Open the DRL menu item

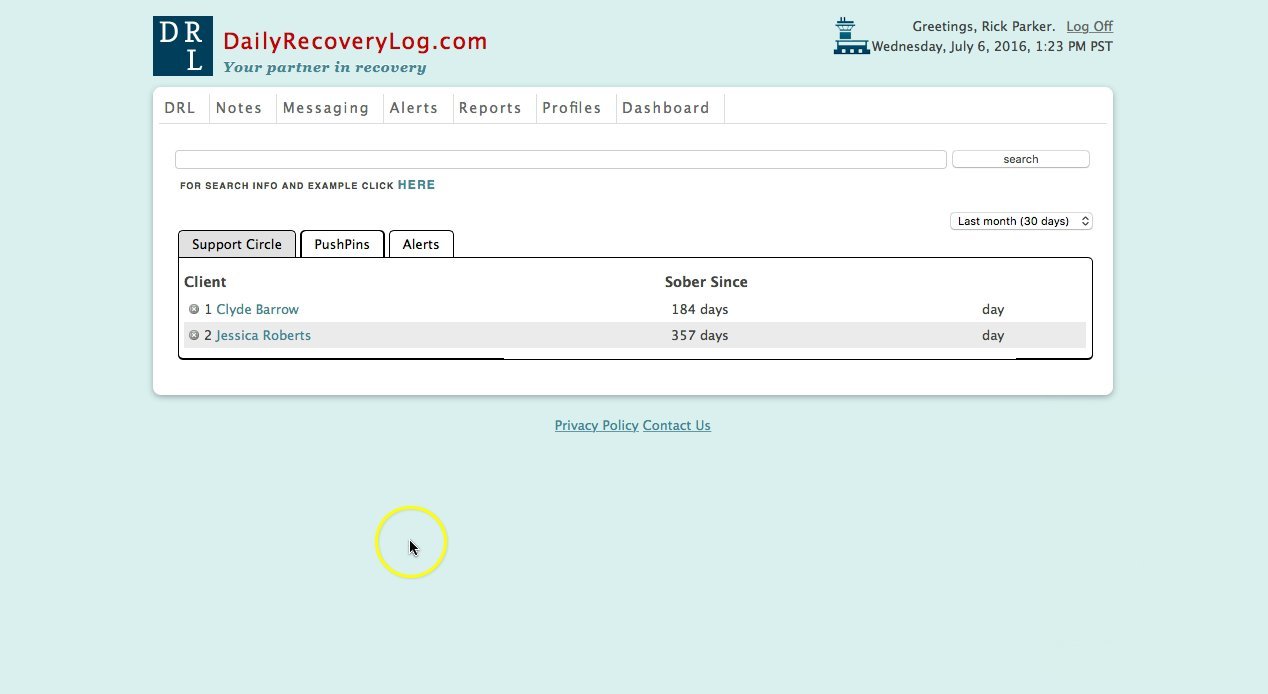pyautogui.click(x=180, y=108)
